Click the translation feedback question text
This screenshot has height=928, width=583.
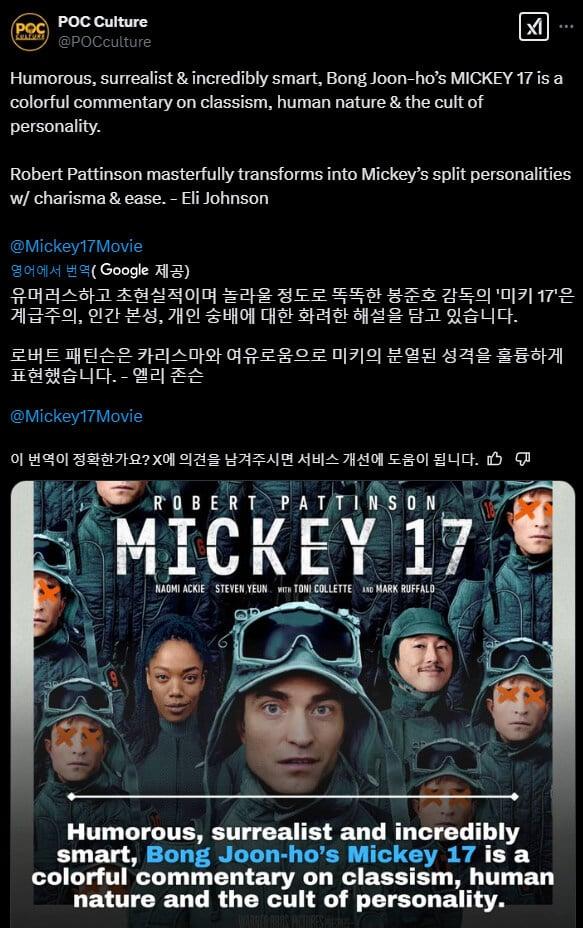(x=244, y=459)
